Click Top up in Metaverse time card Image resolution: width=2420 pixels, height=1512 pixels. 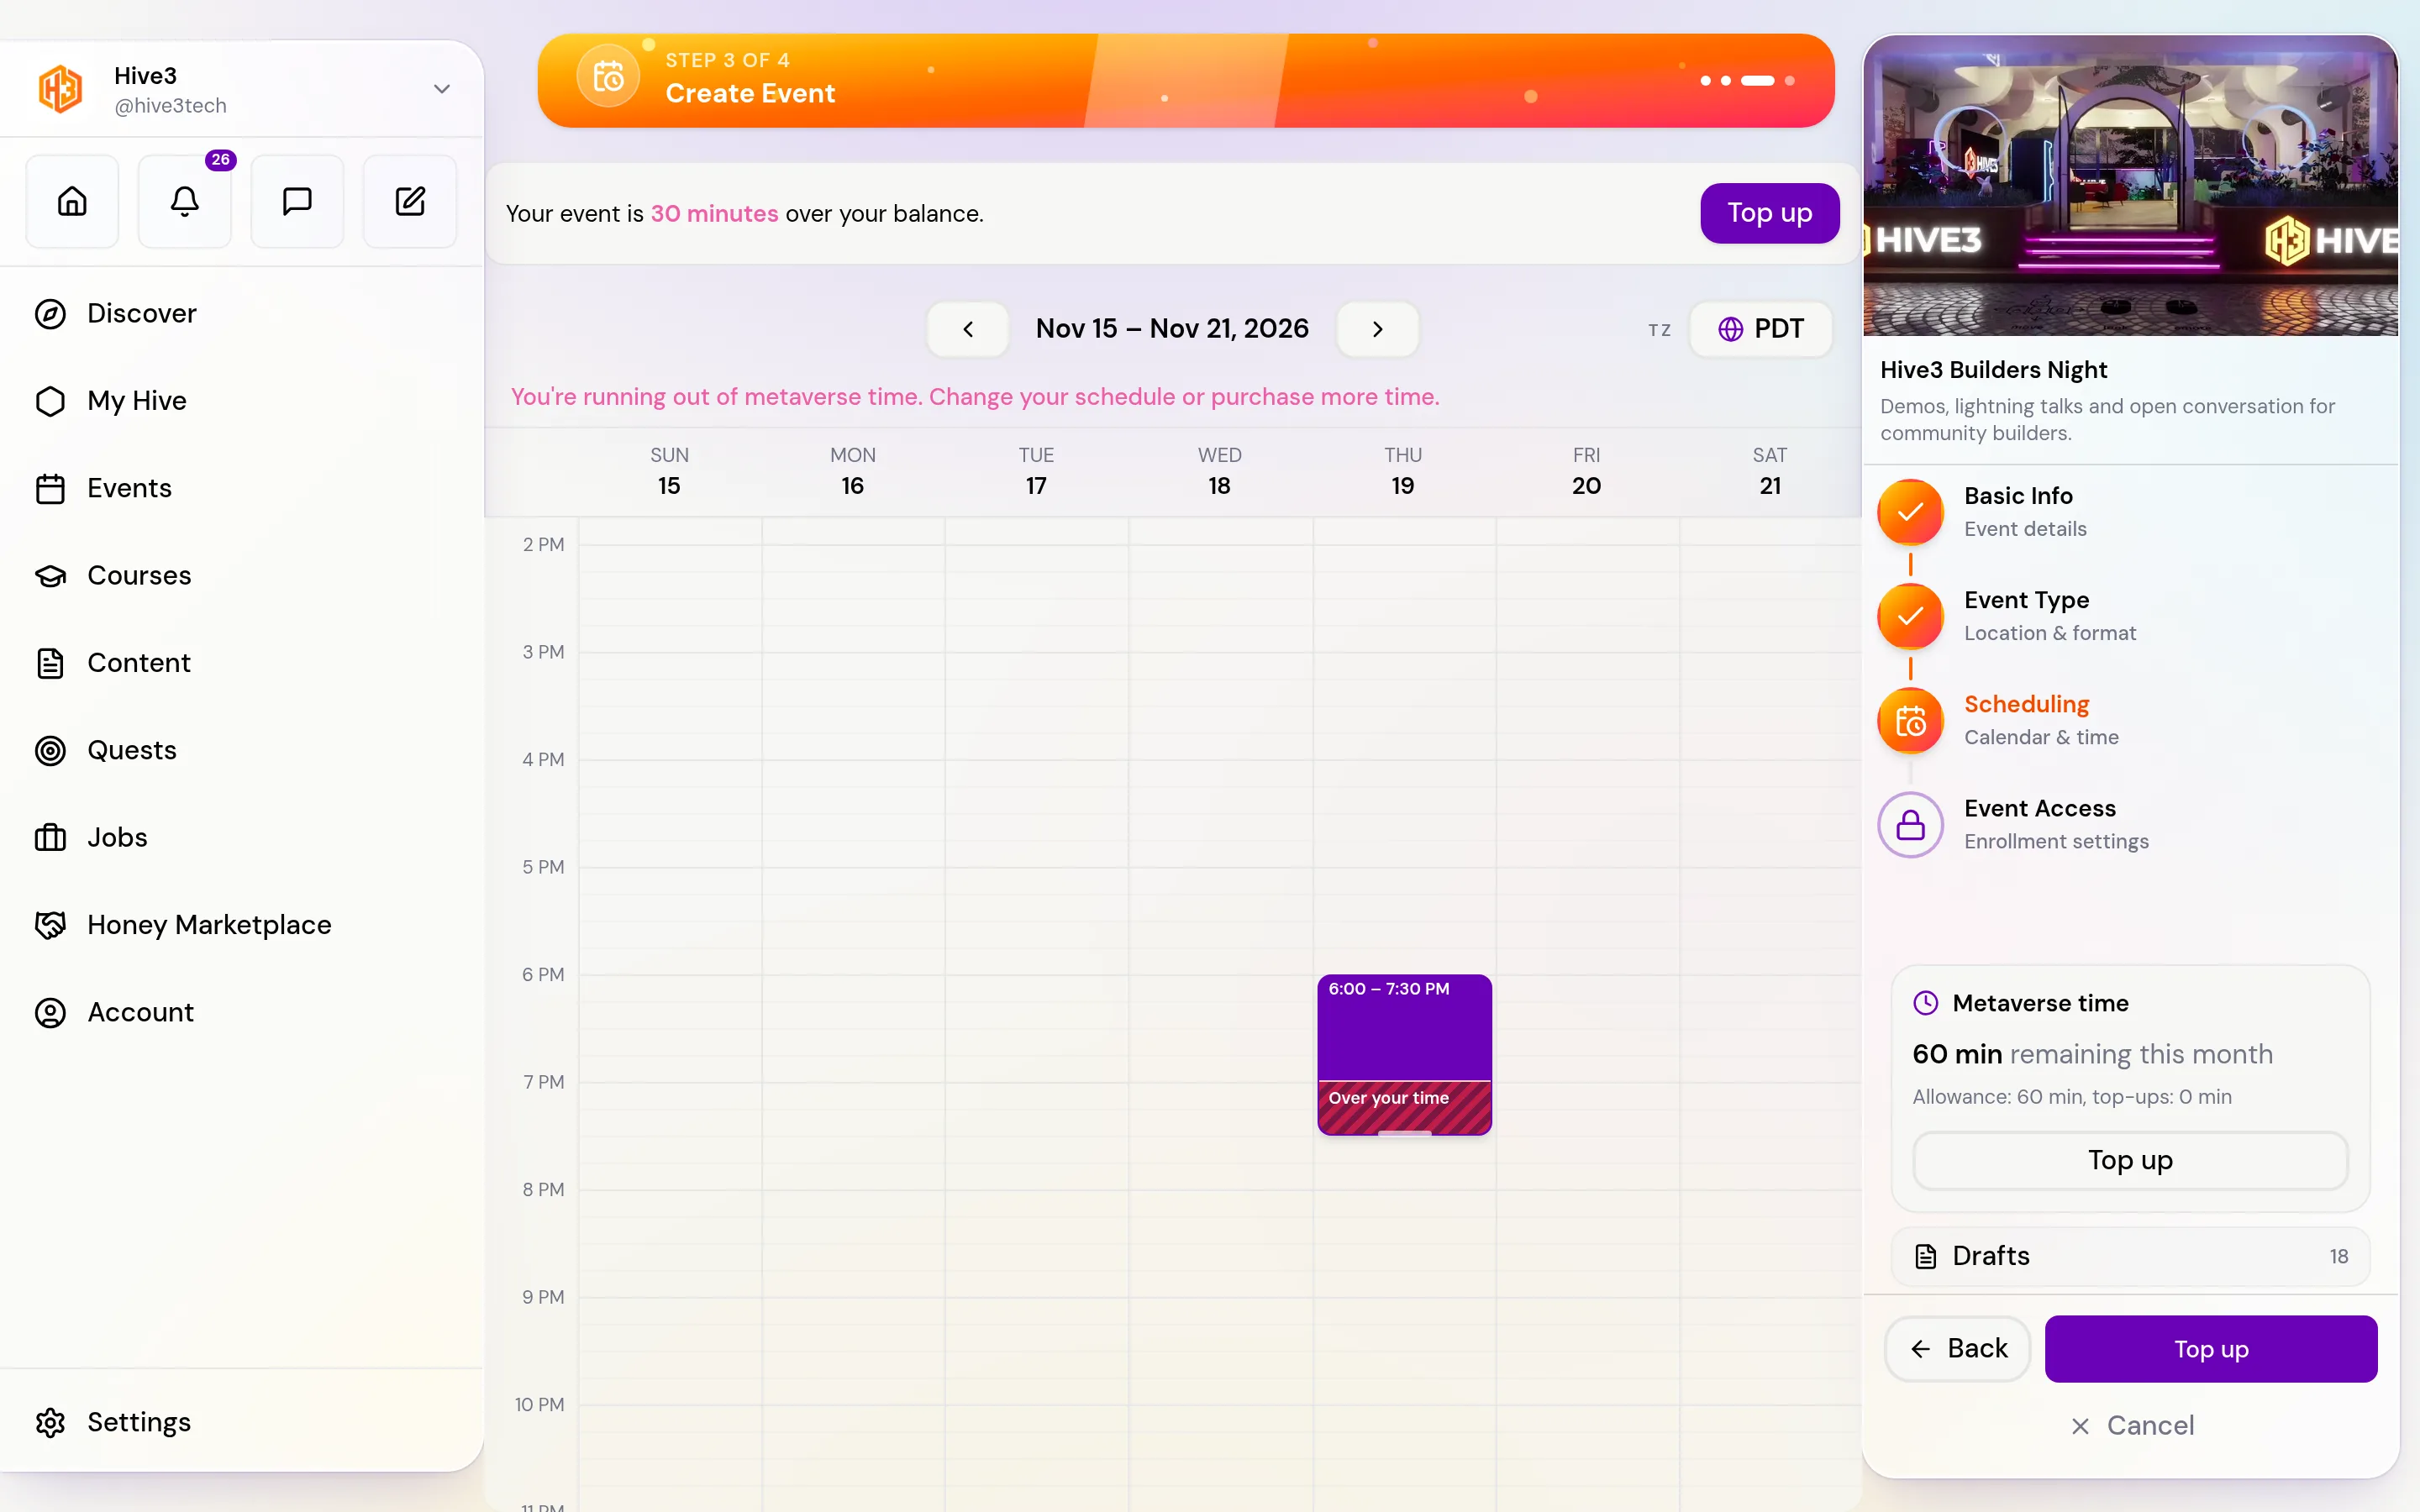point(2130,1160)
